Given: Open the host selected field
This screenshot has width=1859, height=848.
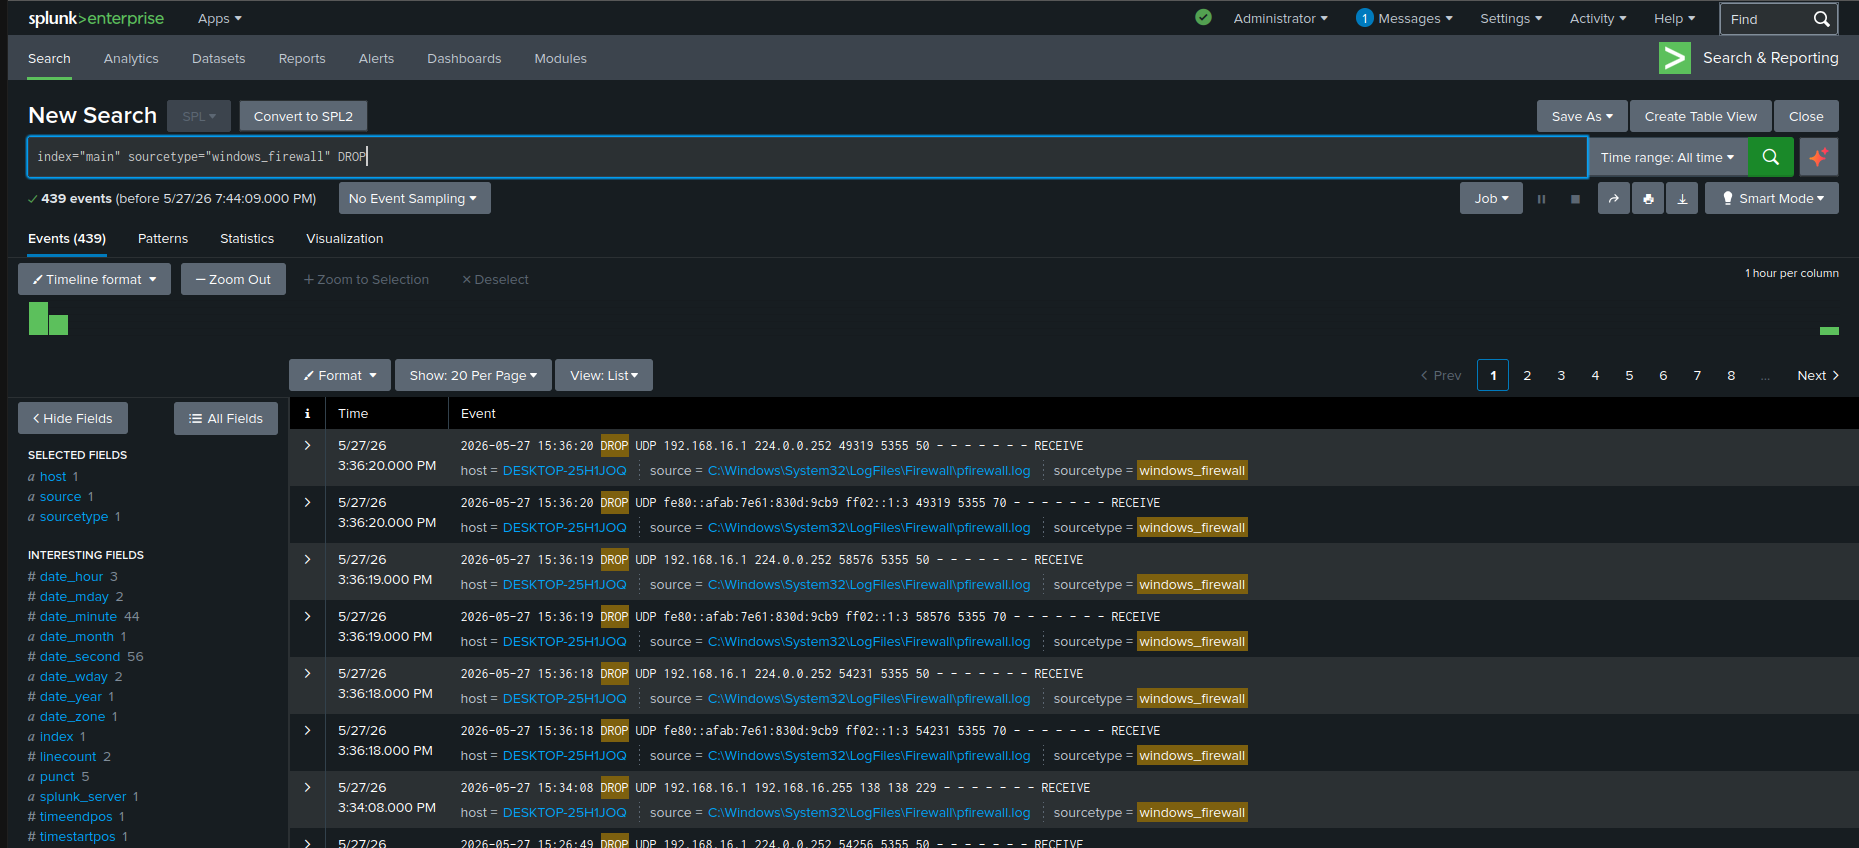Looking at the screenshot, I should point(53,476).
